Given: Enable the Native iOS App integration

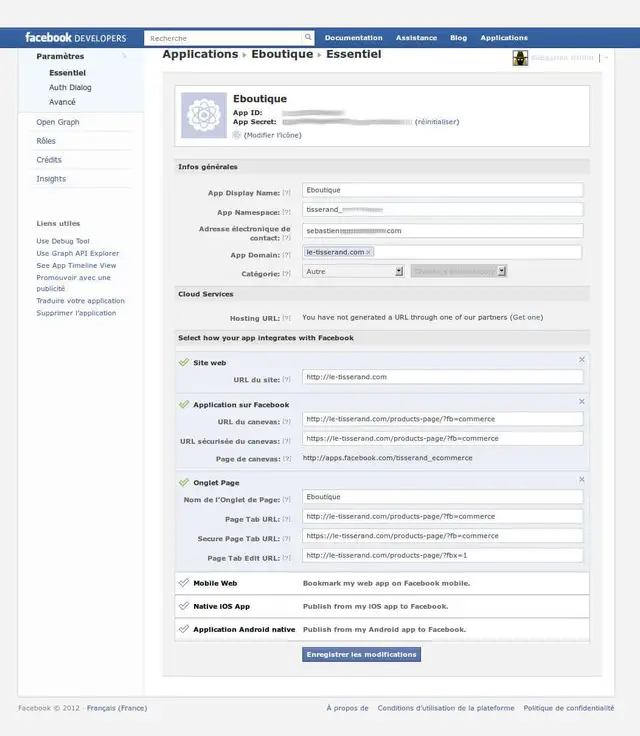Looking at the screenshot, I should pos(184,606).
